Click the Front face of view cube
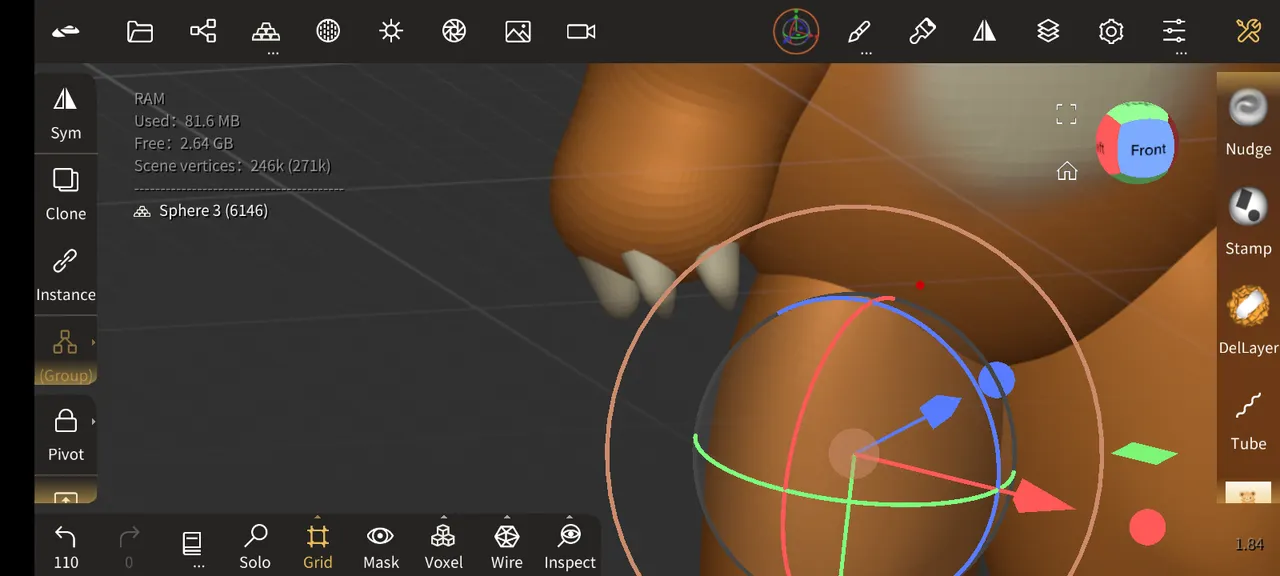 tap(1147, 150)
